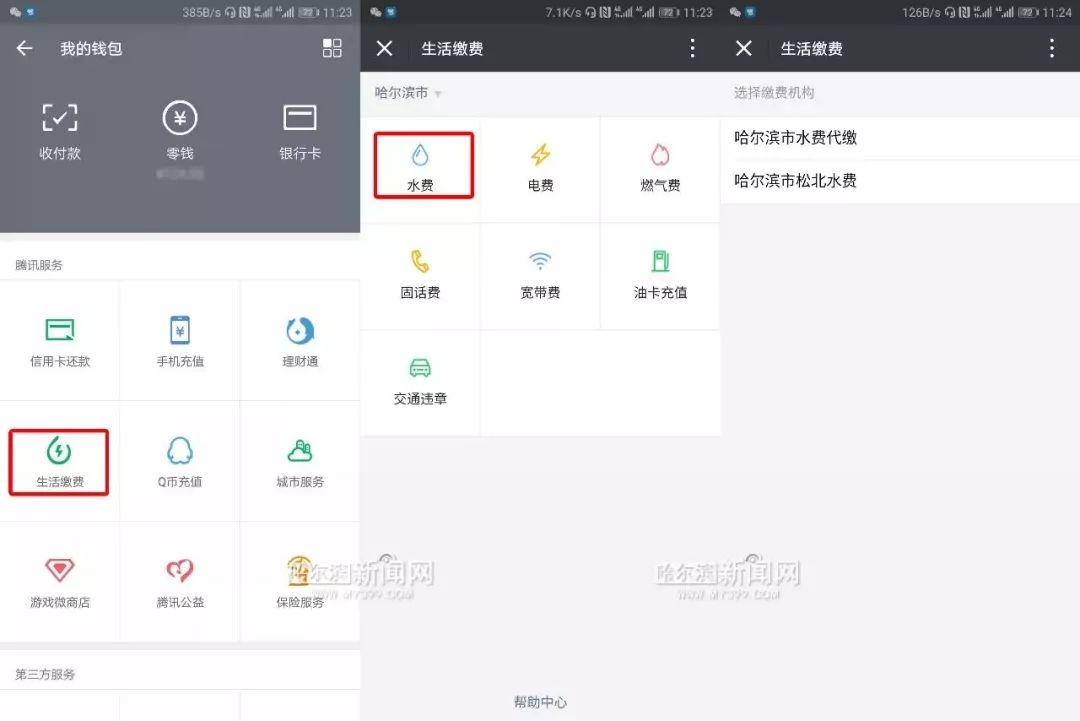This screenshot has height=721, width=1080.
Task: Open the 电费 electricity payment icon
Action: click(540, 165)
